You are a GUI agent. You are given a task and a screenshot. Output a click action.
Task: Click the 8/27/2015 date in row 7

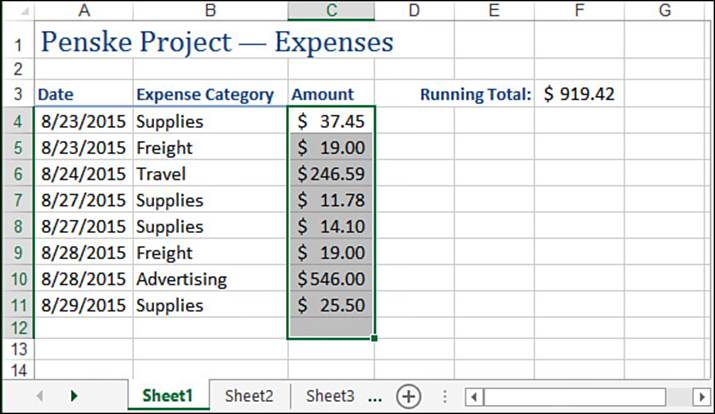point(84,200)
